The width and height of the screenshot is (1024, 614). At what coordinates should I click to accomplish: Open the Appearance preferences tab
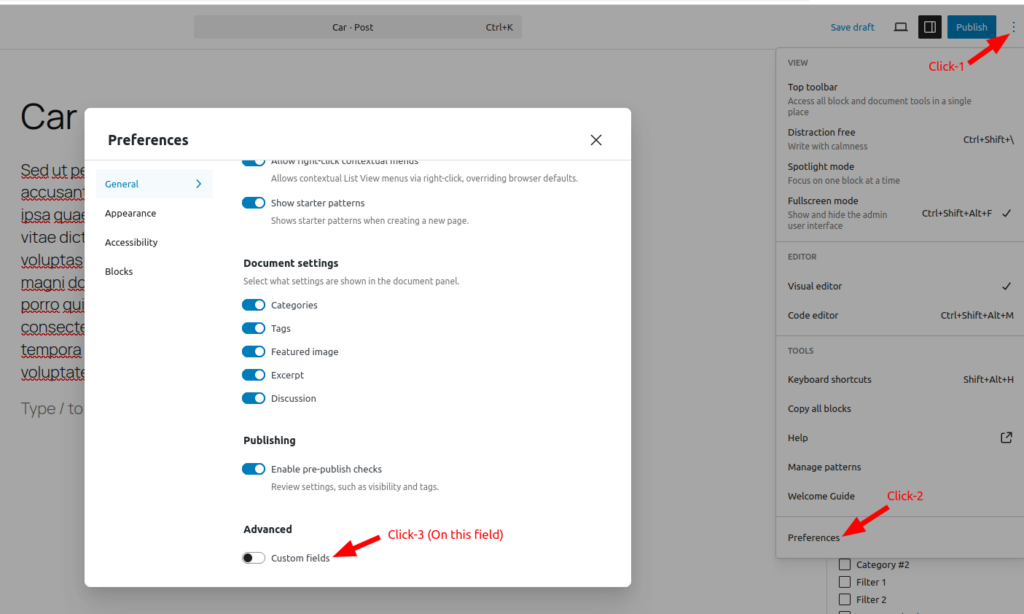pos(131,213)
